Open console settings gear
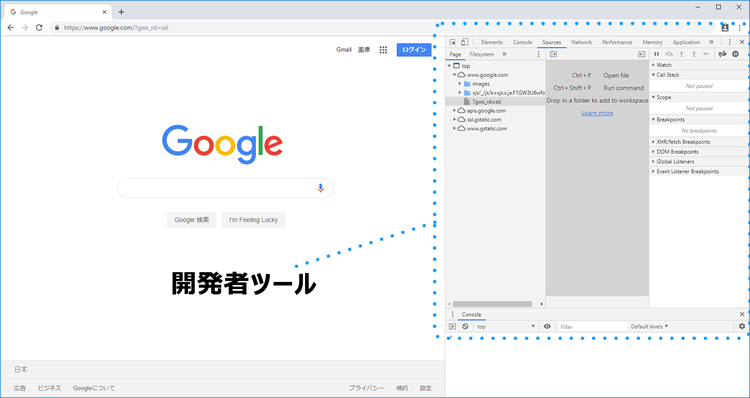 click(742, 326)
